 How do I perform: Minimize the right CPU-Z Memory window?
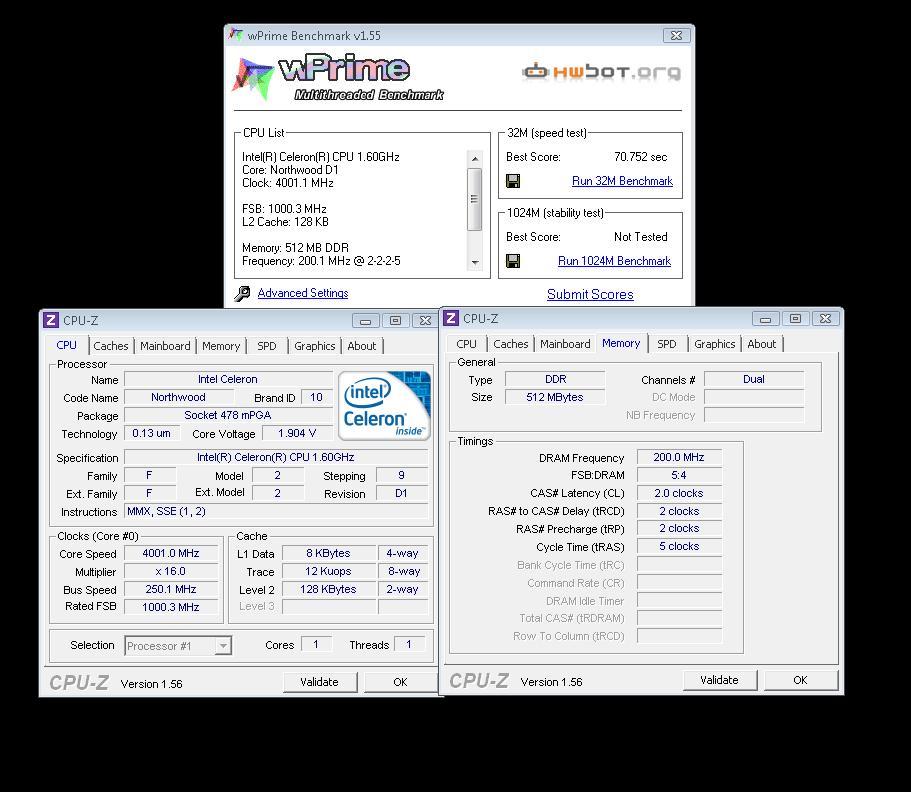(766, 319)
